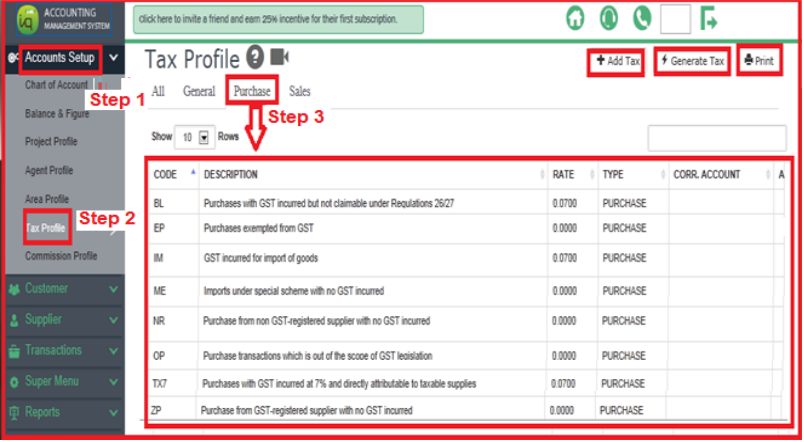Switch to the Sales tab

(299, 91)
